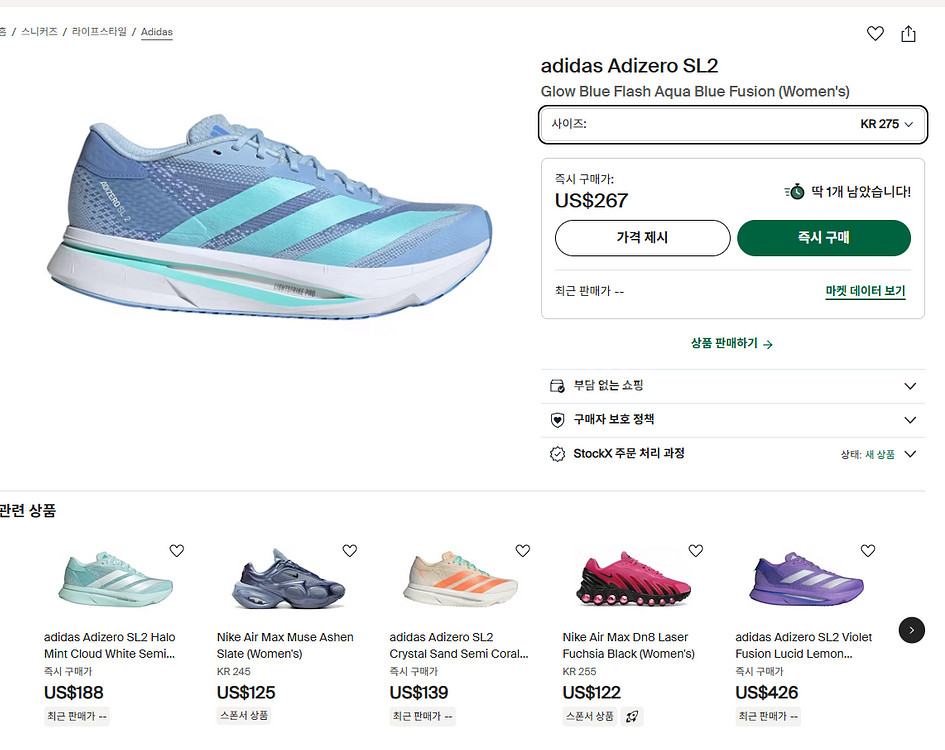Favorite the Adizero SL2 Halo Mint shoe
This screenshot has width=945, height=750.
(177, 551)
